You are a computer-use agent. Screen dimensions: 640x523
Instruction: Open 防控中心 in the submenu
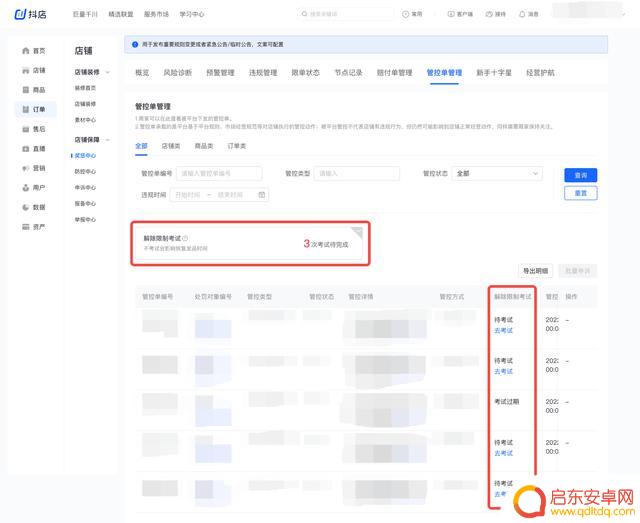coord(85,171)
